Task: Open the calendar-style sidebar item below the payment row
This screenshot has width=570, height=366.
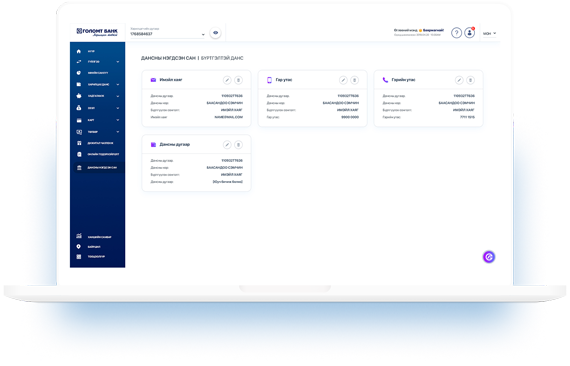Action: pyautogui.click(x=79, y=143)
